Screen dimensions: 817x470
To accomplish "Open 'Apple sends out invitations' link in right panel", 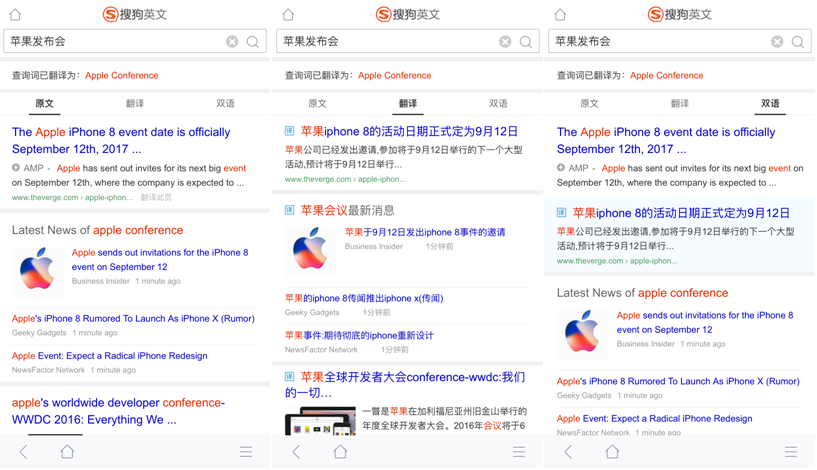I will (x=705, y=323).
